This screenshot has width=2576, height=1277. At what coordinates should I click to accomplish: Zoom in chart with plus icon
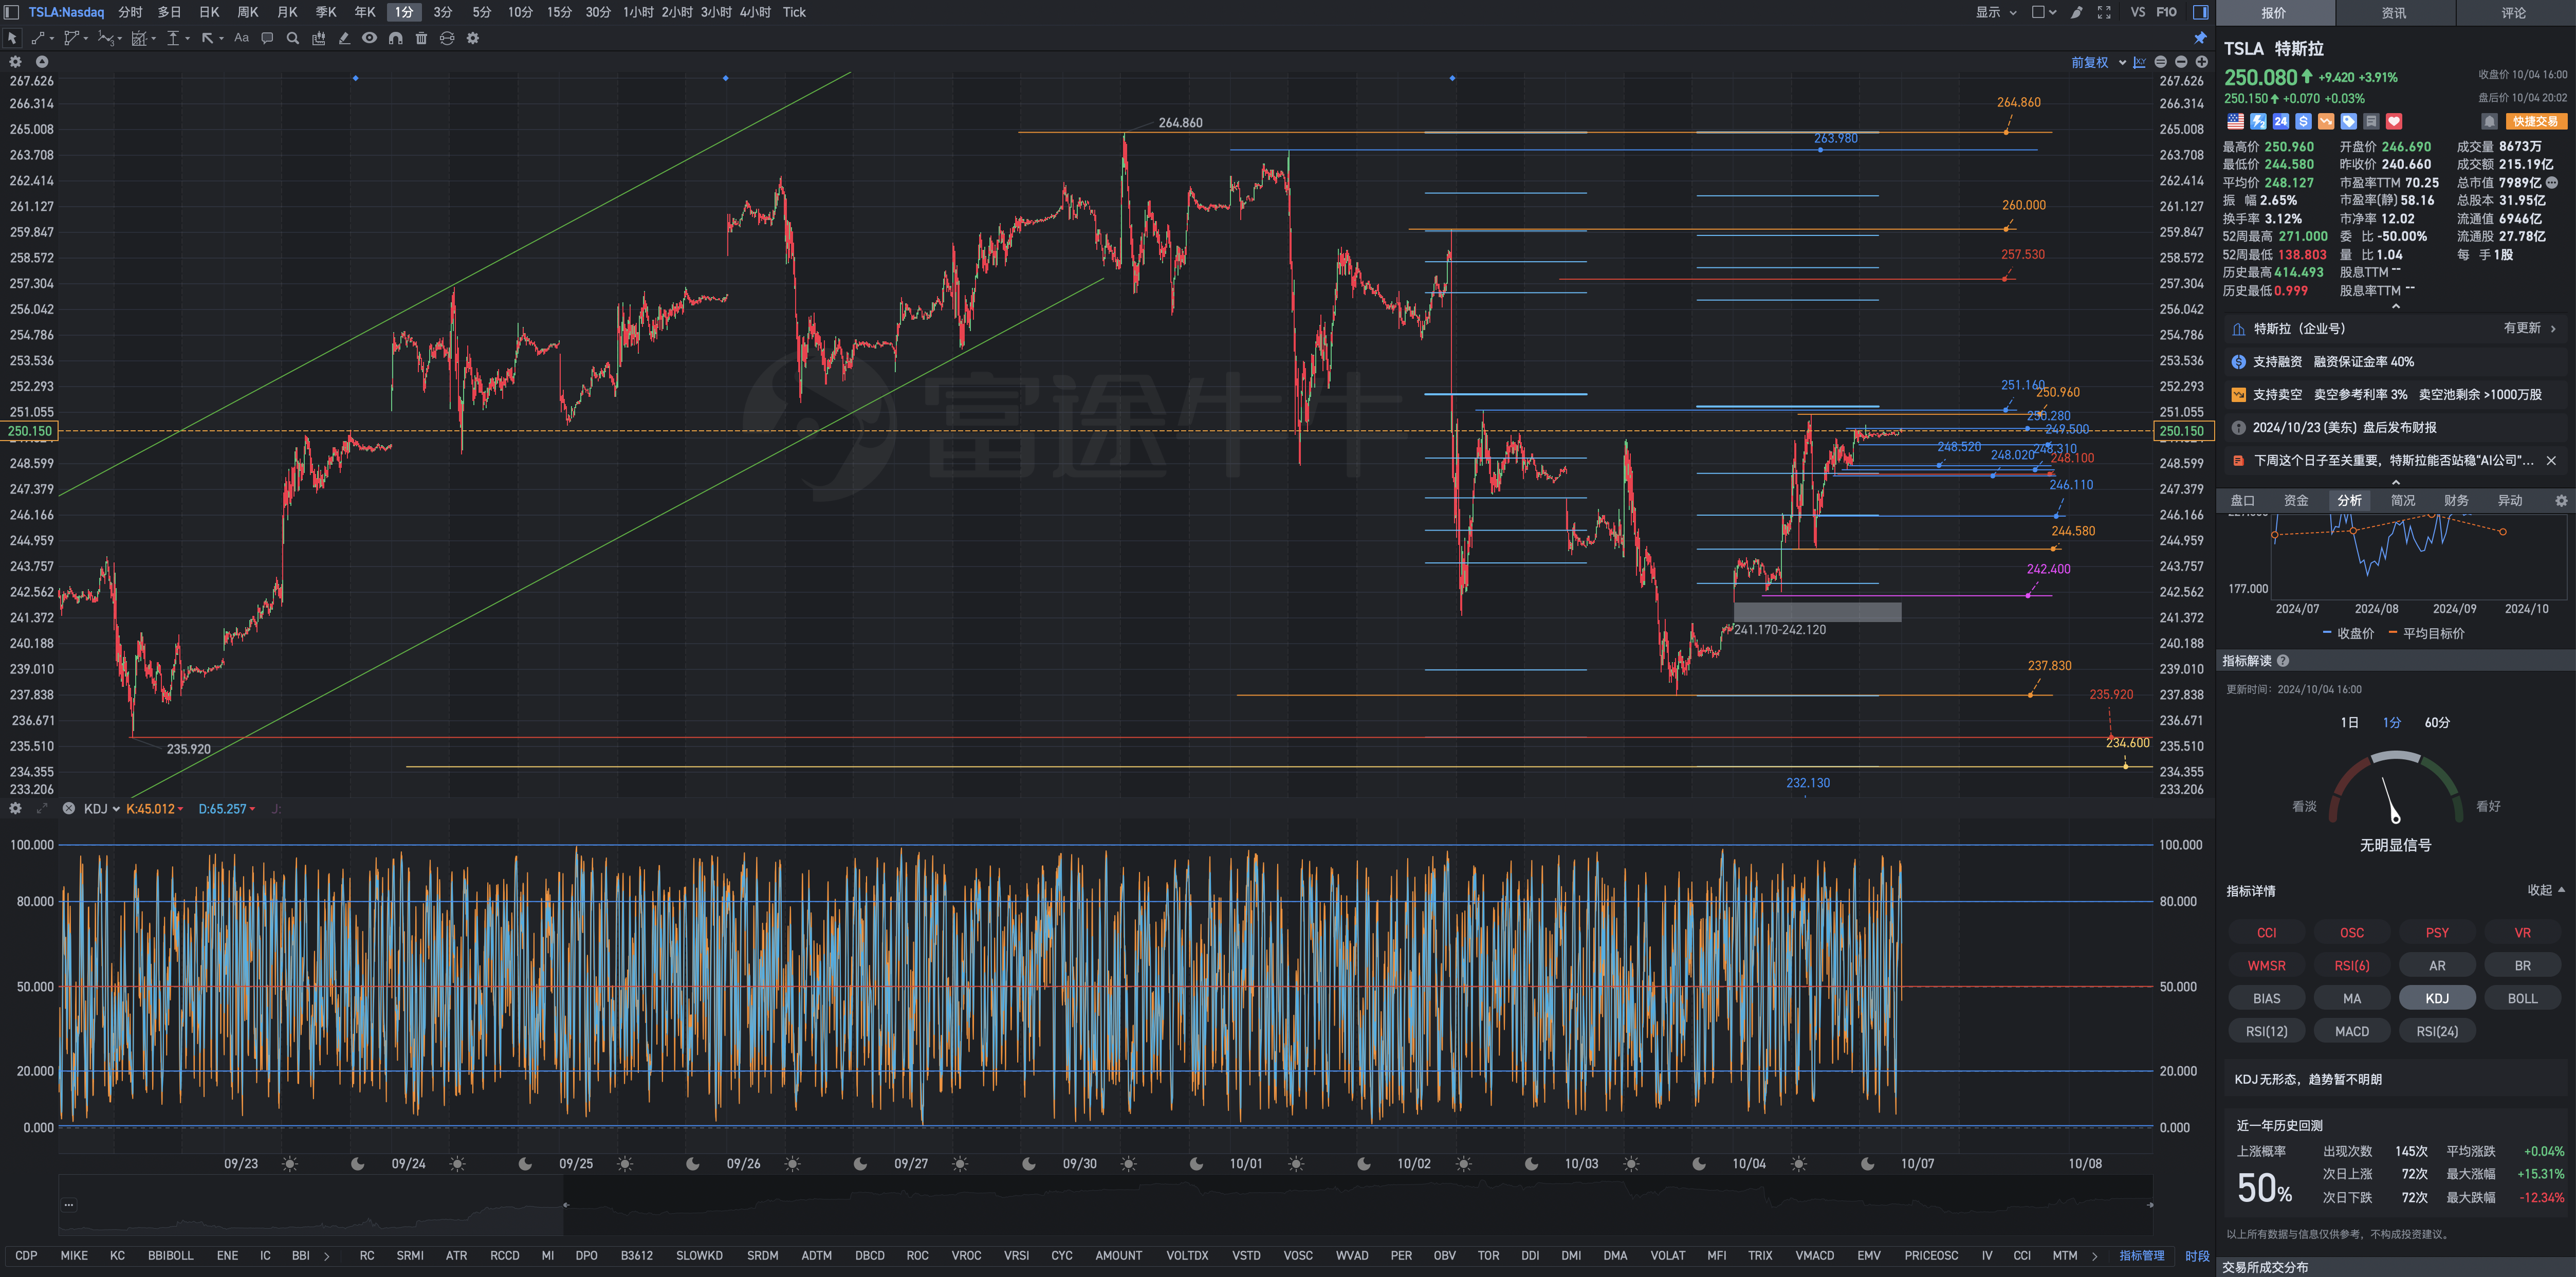tap(2201, 62)
